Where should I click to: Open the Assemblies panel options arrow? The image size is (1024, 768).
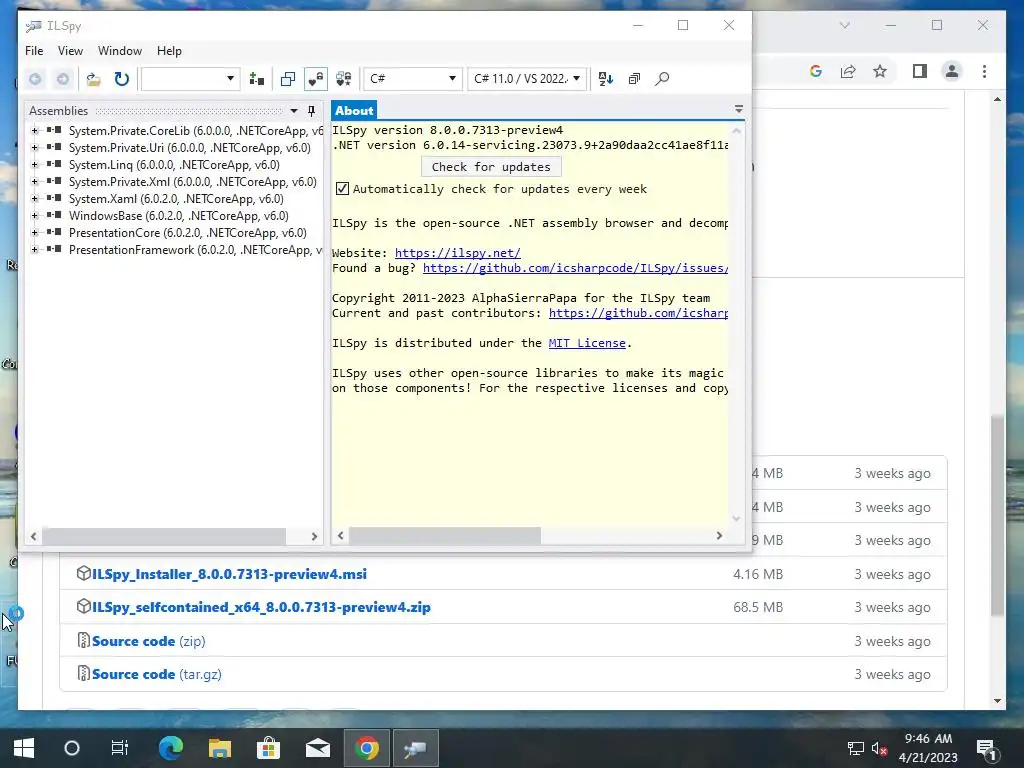coord(294,111)
